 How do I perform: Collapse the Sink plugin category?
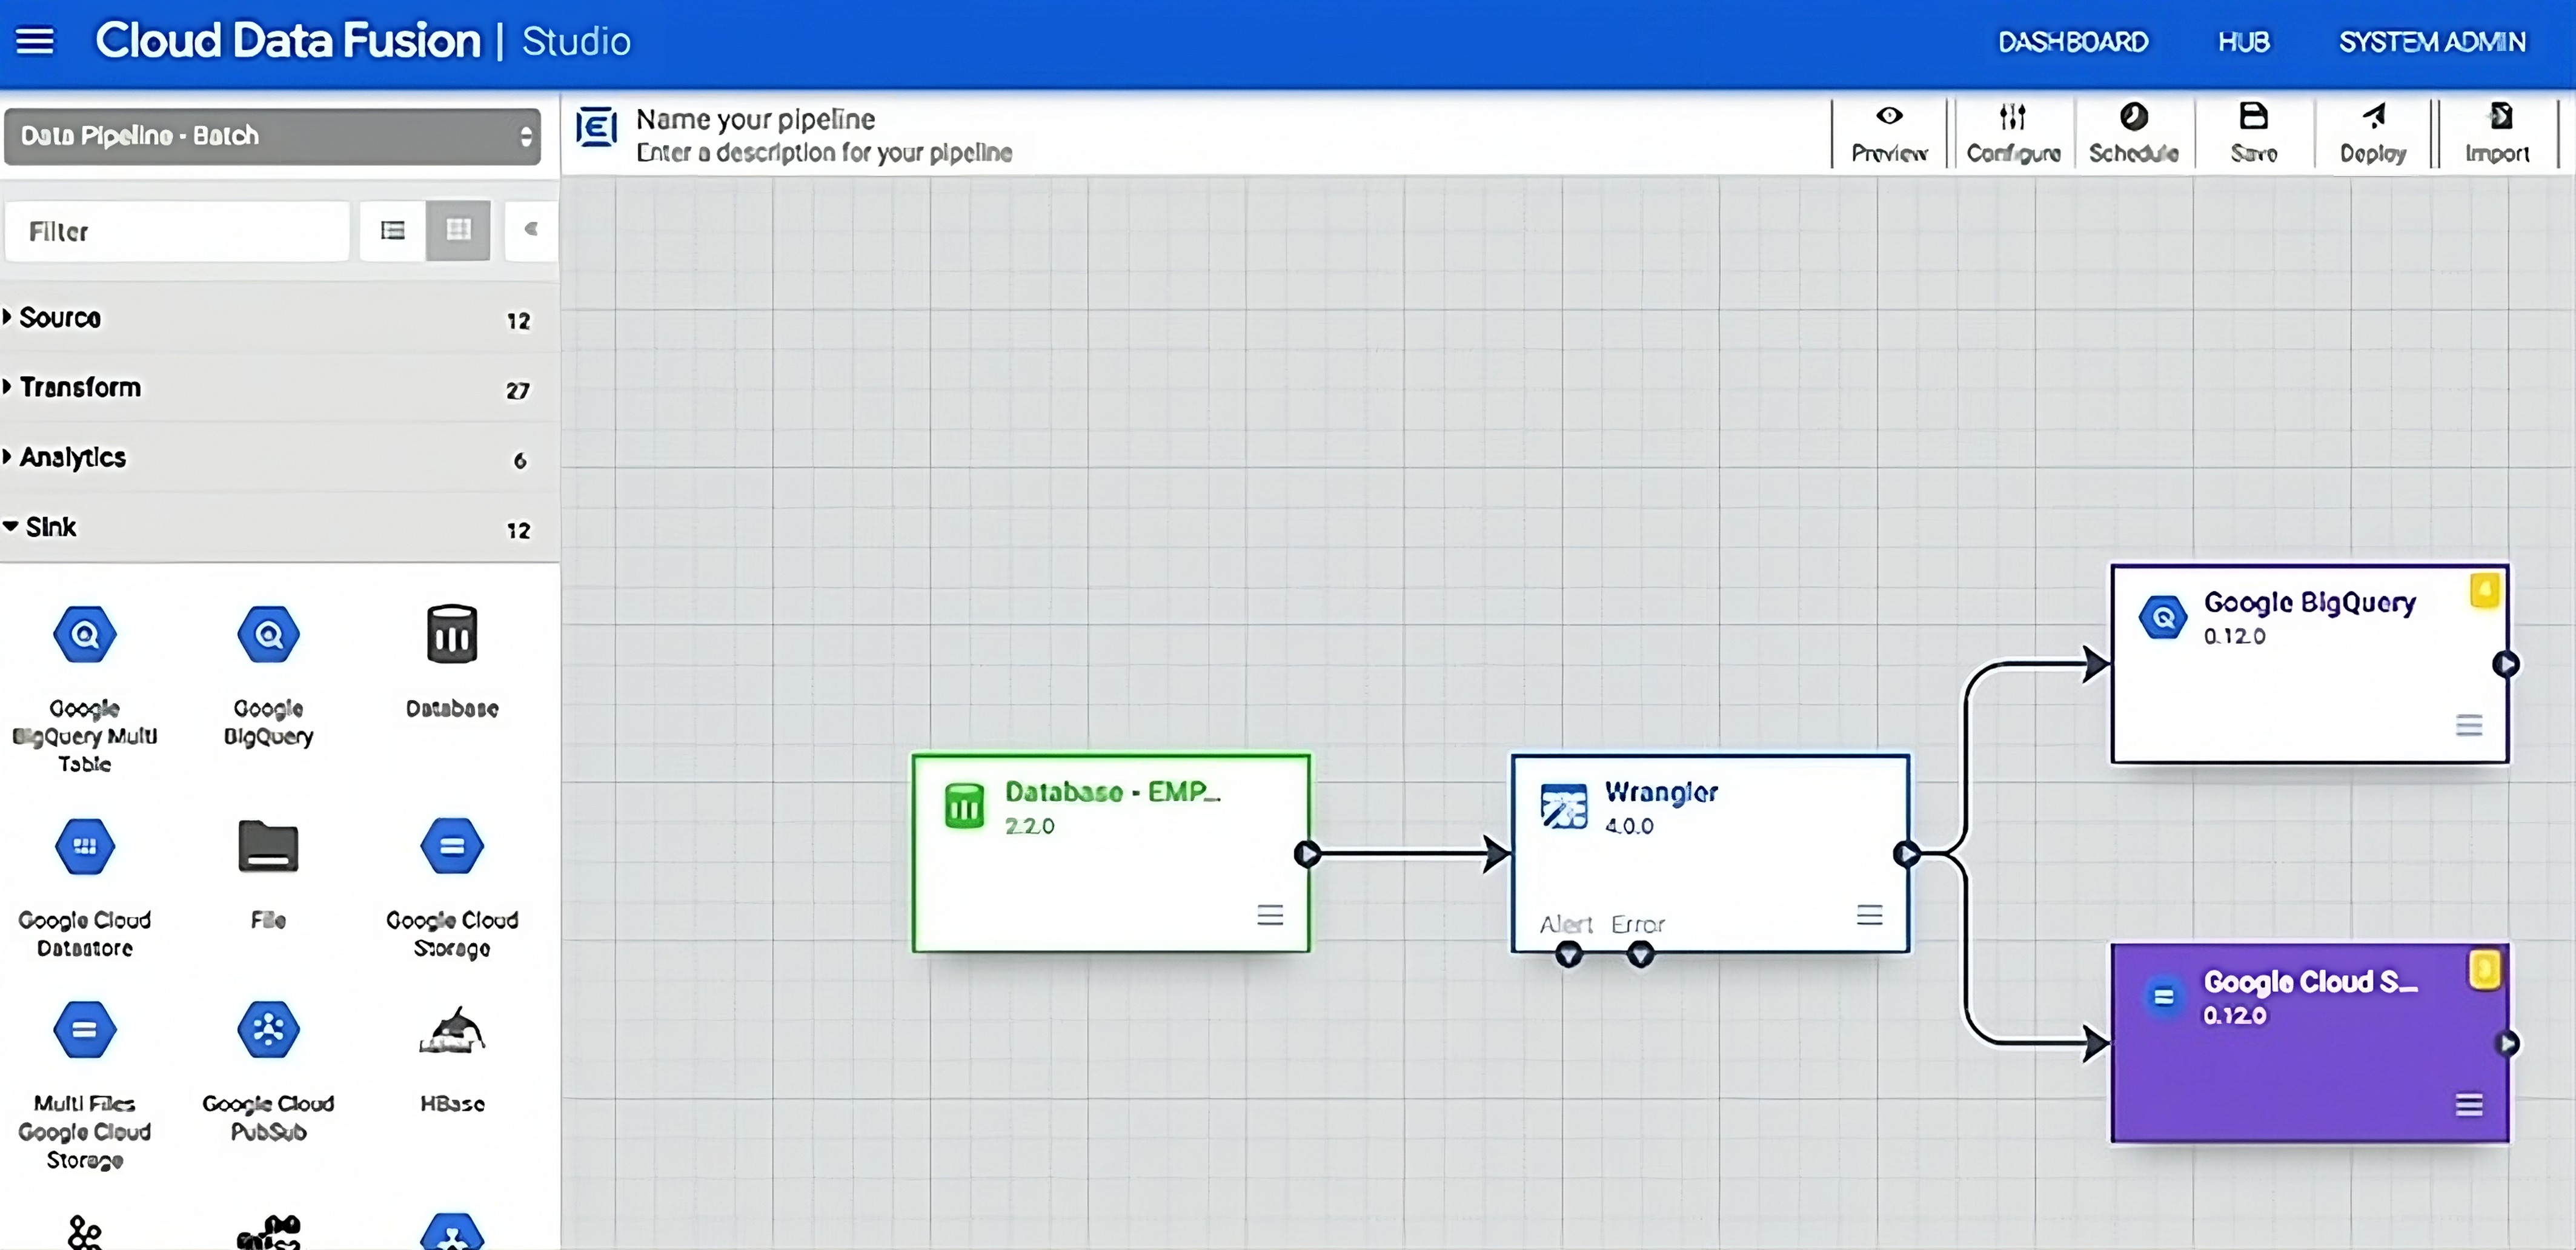click(278, 527)
